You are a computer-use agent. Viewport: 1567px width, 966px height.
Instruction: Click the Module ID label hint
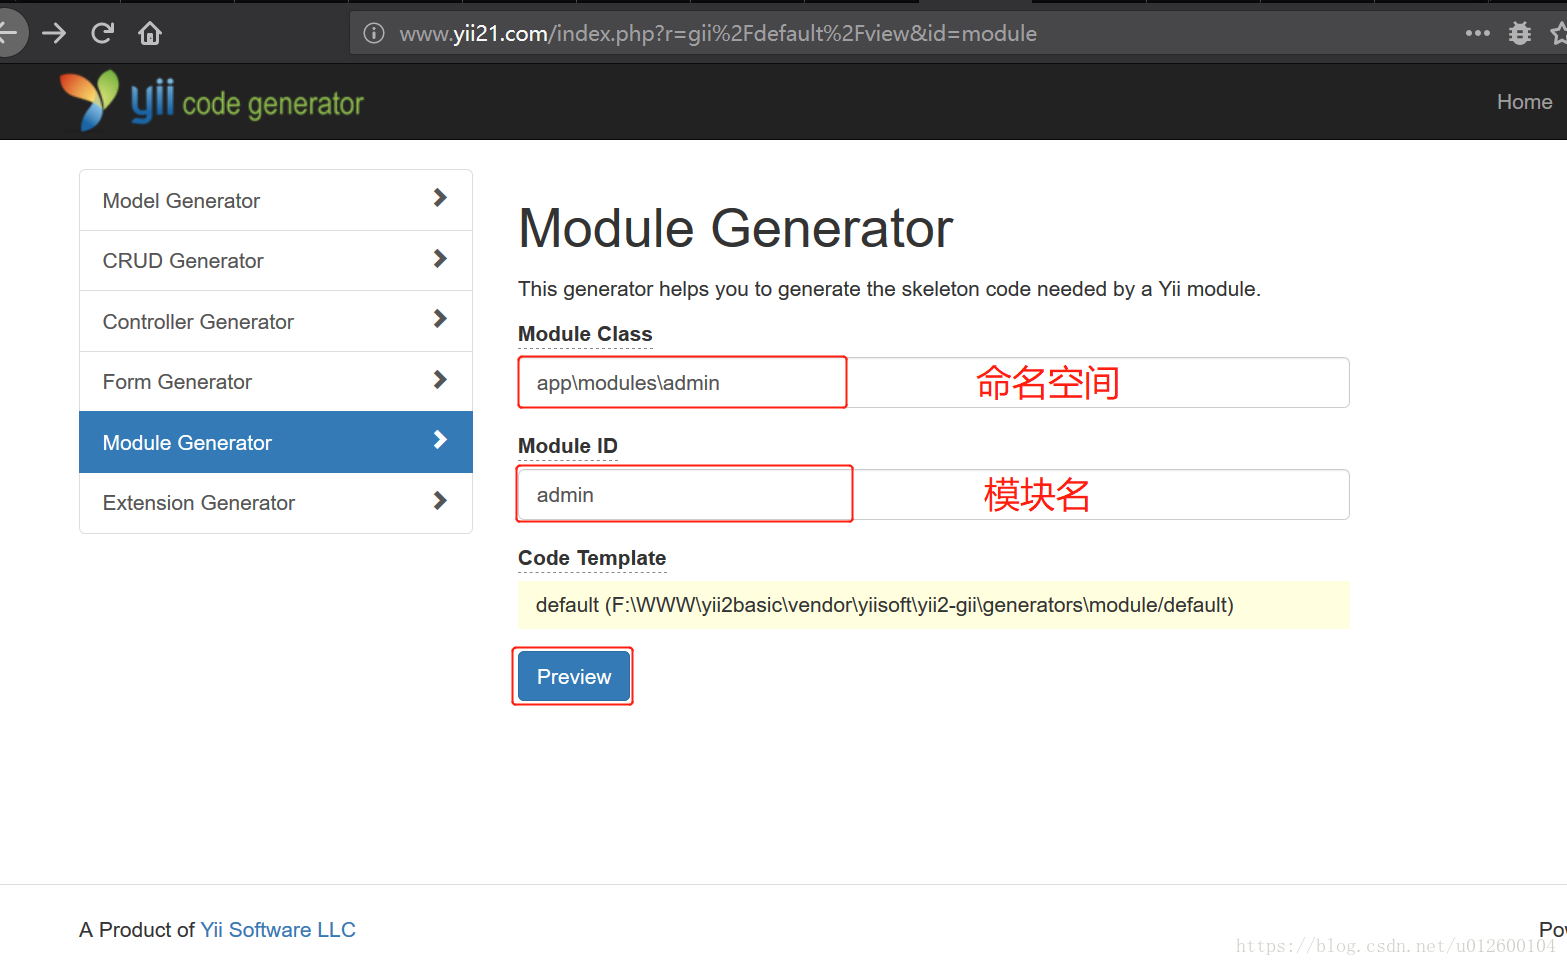(568, 446)
